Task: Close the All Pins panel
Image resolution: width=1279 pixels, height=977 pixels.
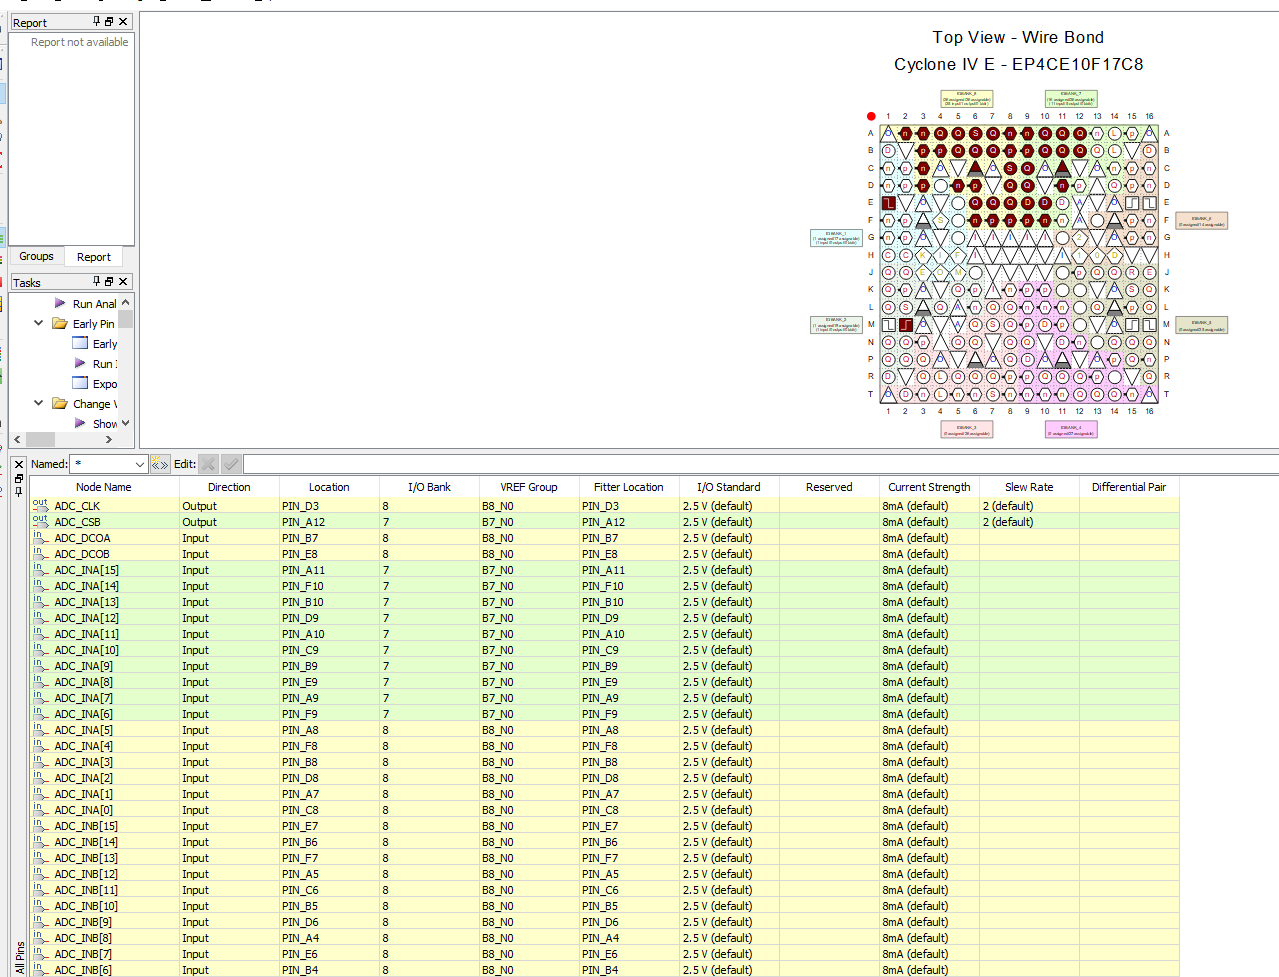Action: click(x=19, y=464)
